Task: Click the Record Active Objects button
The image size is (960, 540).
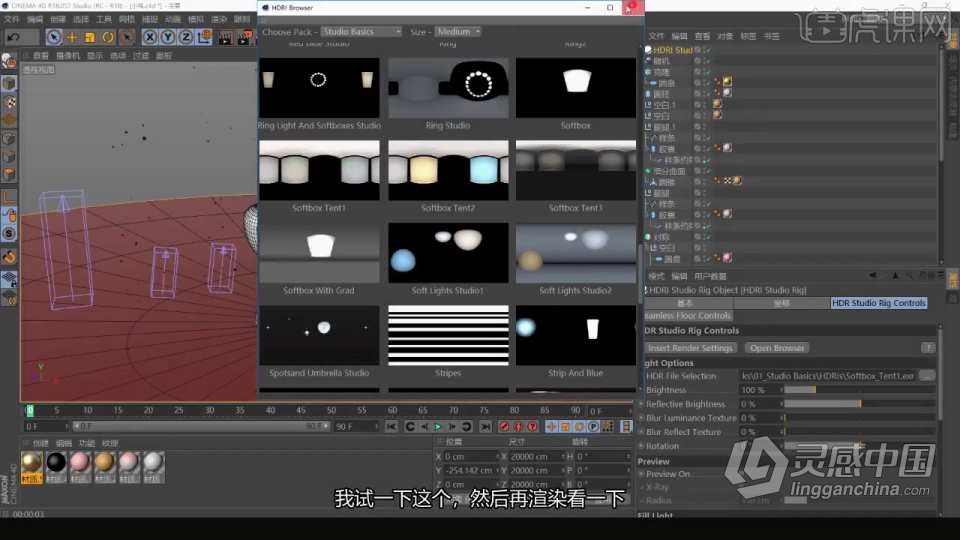Action: click(504, 427)
